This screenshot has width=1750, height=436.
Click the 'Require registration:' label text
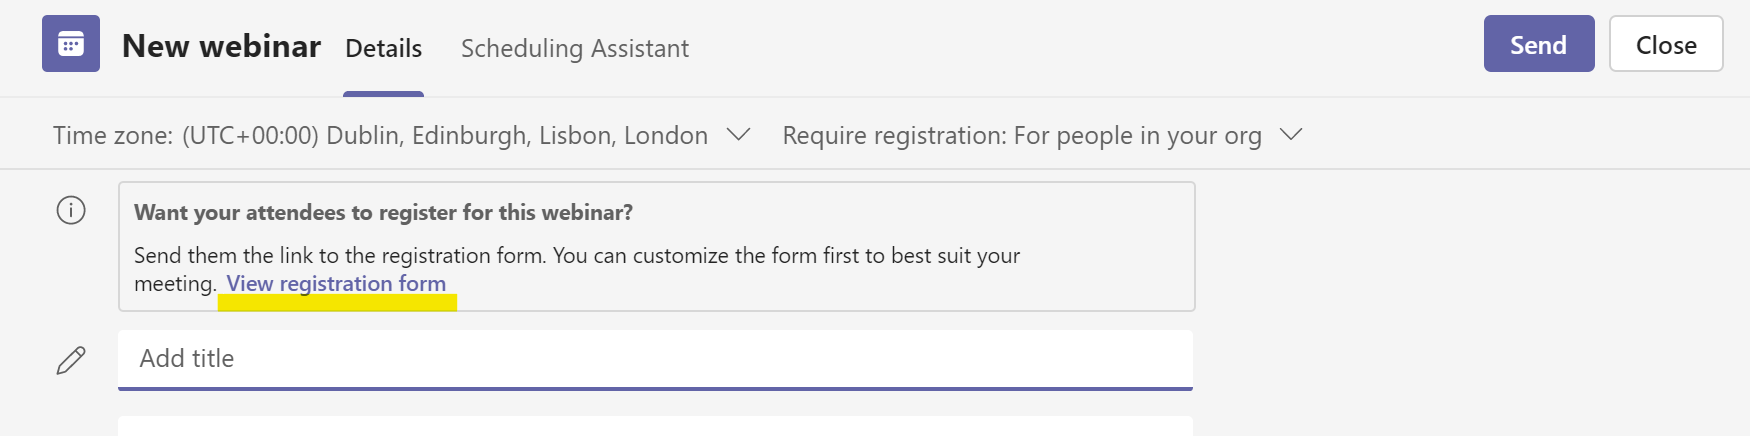point(894,135)
